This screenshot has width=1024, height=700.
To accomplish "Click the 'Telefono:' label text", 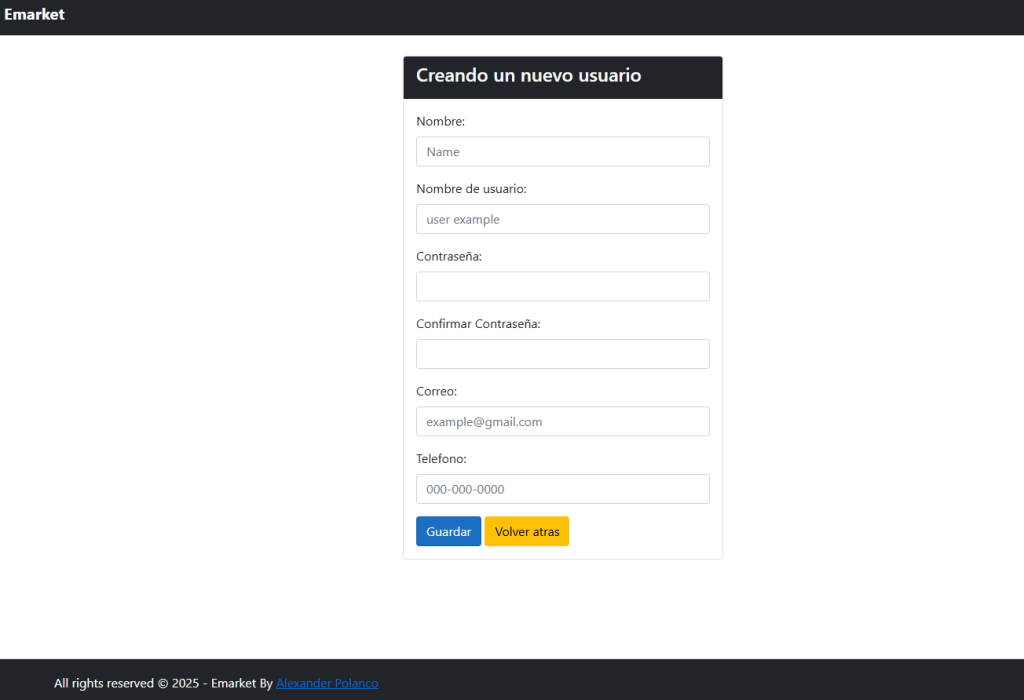I will tap(442, 459).
